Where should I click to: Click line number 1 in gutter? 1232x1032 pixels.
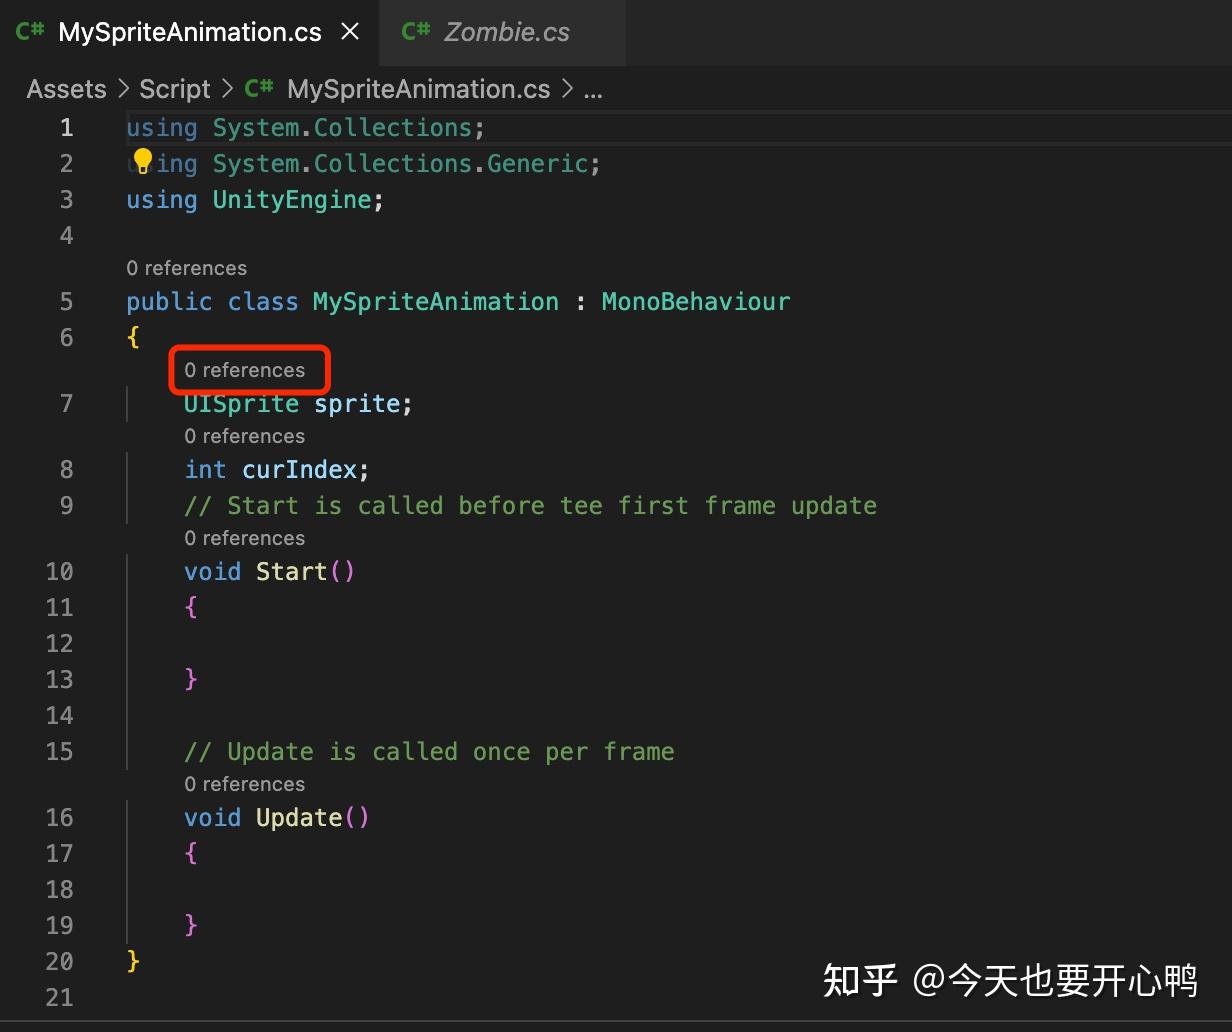click(x=66, y=128)
